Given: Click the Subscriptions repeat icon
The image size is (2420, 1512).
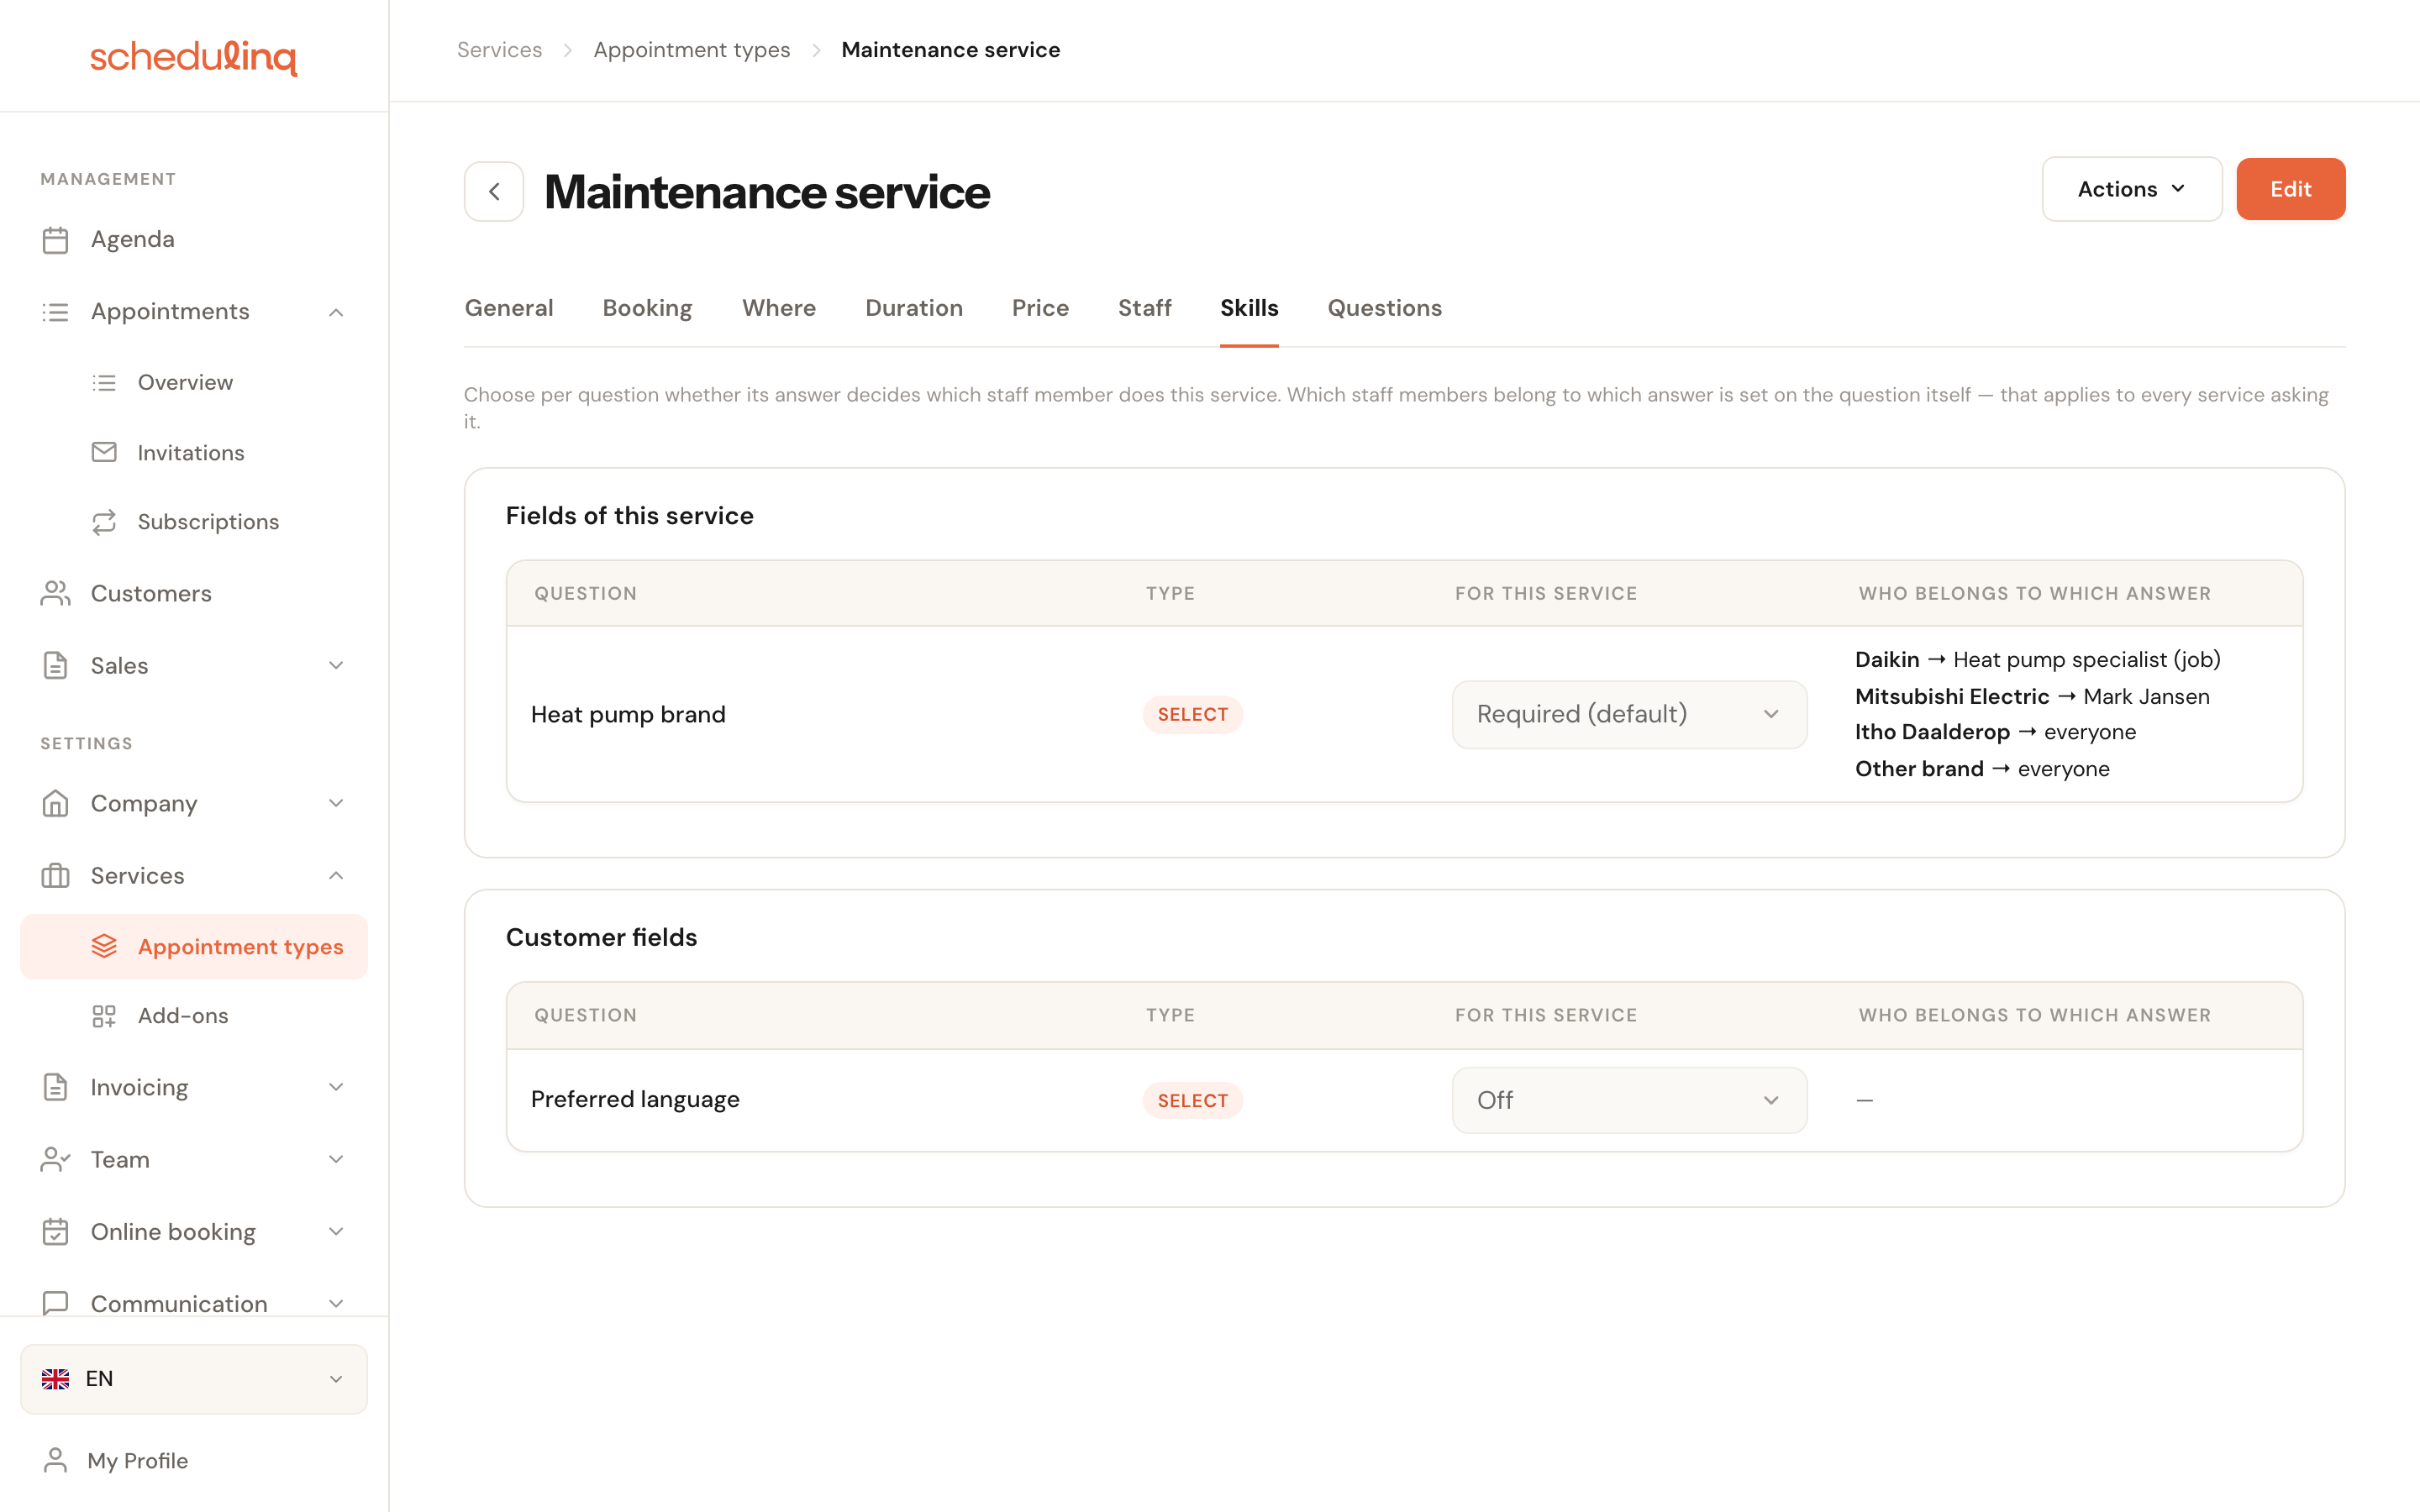Looking at the screenshot, I should tap(104, 522).
